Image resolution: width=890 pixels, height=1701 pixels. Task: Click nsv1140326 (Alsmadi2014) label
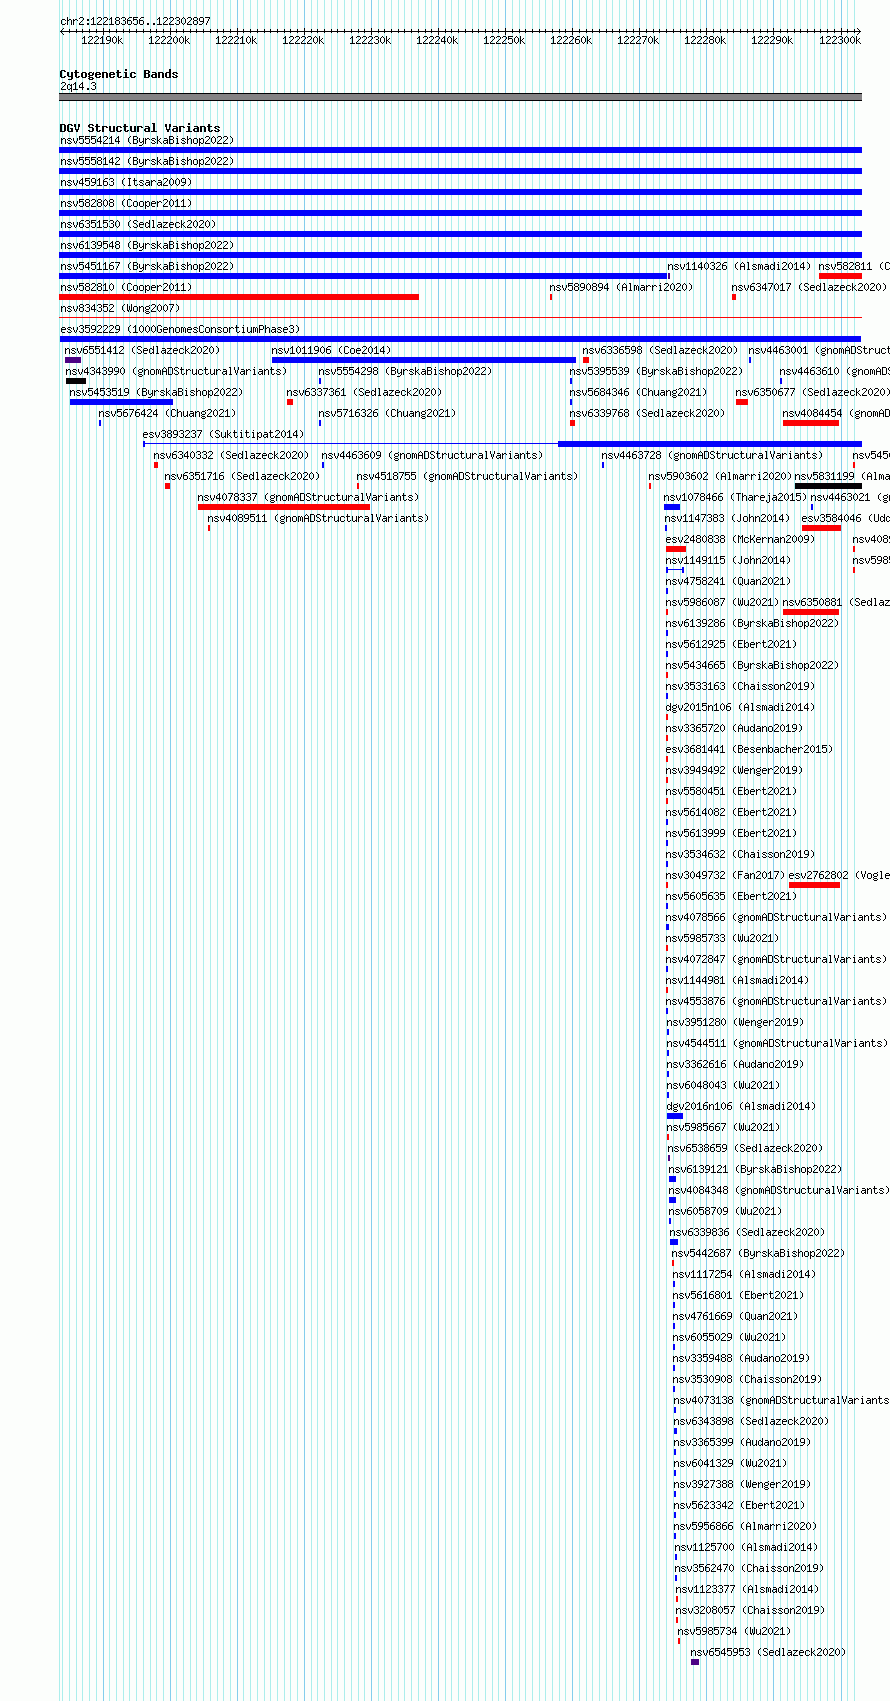[740, 267]
